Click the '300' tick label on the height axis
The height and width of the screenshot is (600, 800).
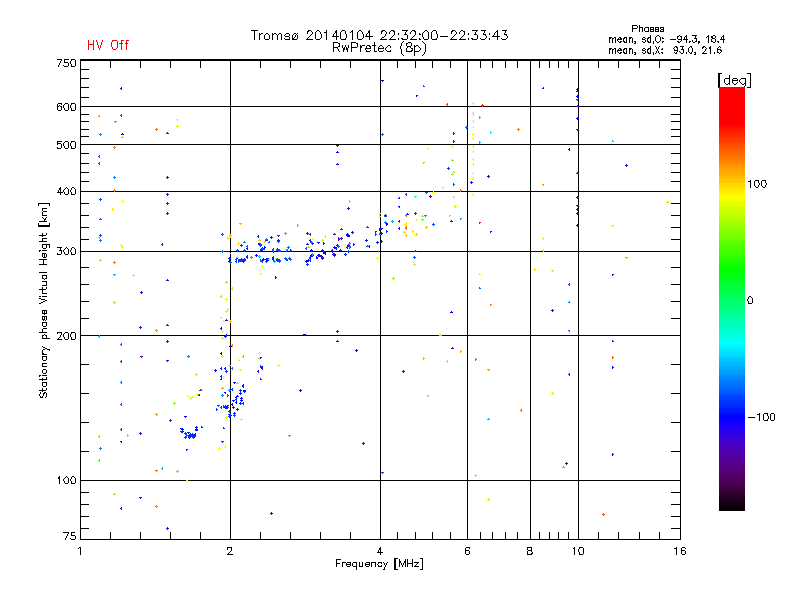(x=66, y=252)
